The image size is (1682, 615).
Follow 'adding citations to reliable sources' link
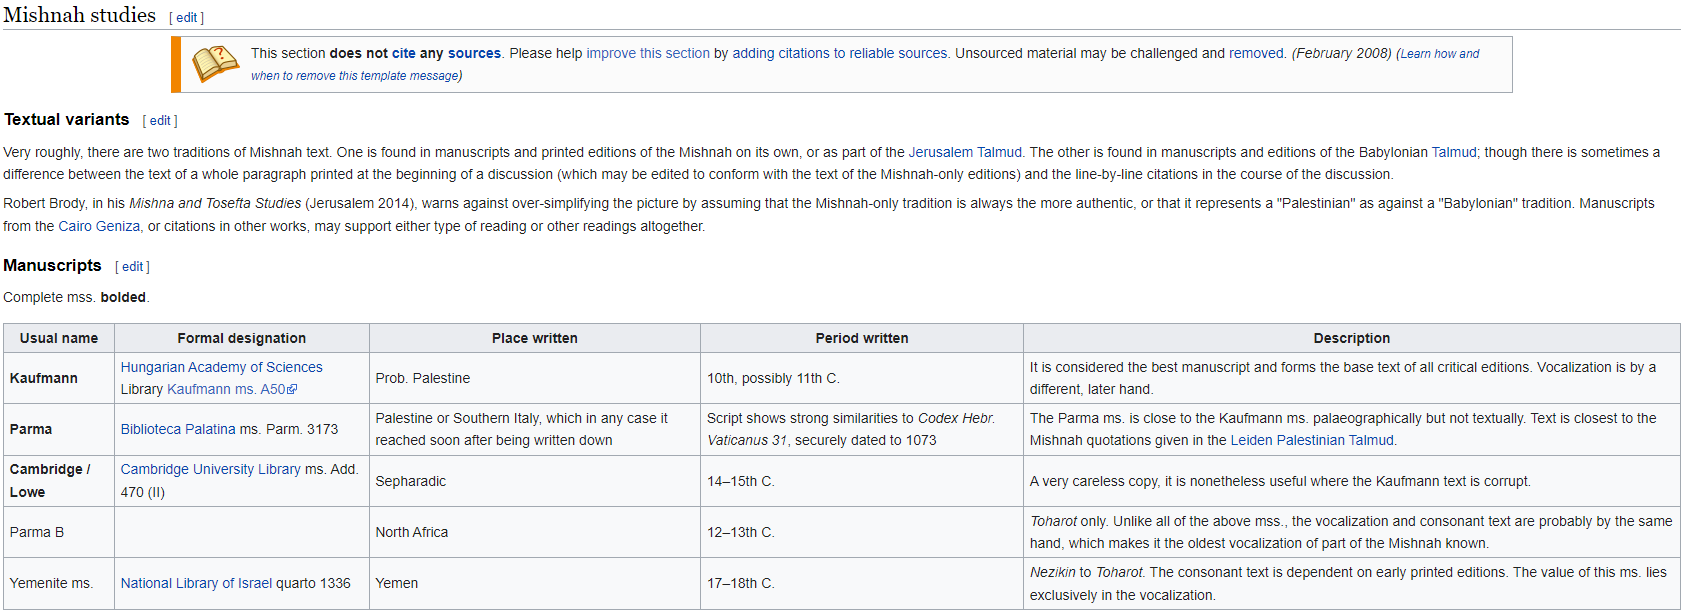840,54
